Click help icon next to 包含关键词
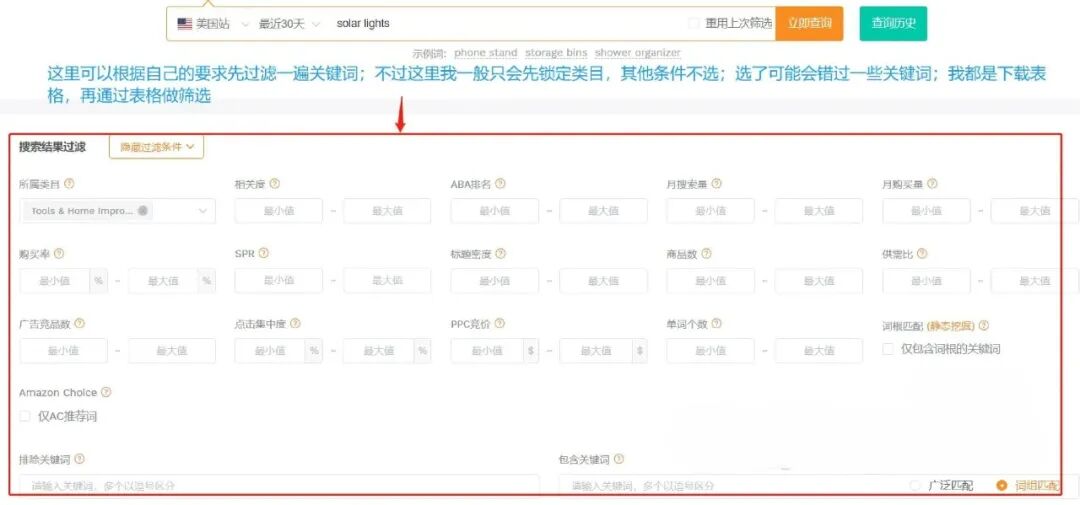 click(619, 459)
